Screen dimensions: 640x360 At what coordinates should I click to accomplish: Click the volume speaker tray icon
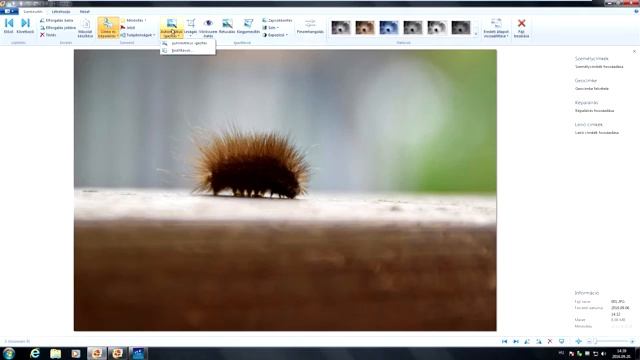tap(603, 353)
